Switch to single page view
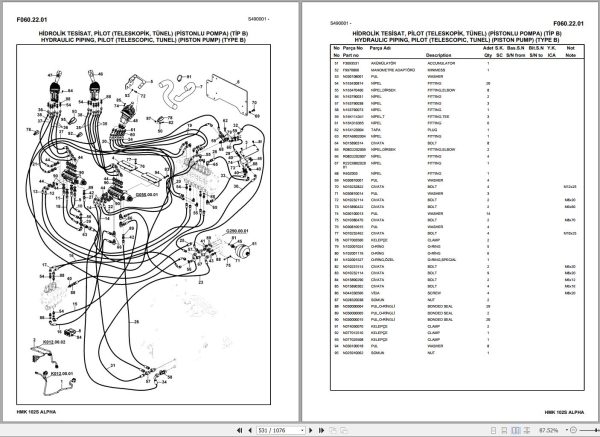 (x=493, y=430)
